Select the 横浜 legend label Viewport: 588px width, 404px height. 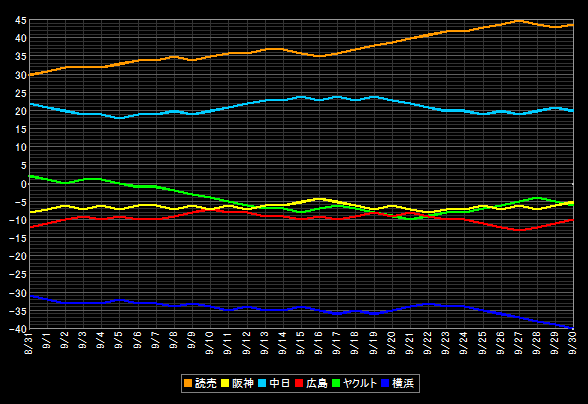(x=403, y=383)
